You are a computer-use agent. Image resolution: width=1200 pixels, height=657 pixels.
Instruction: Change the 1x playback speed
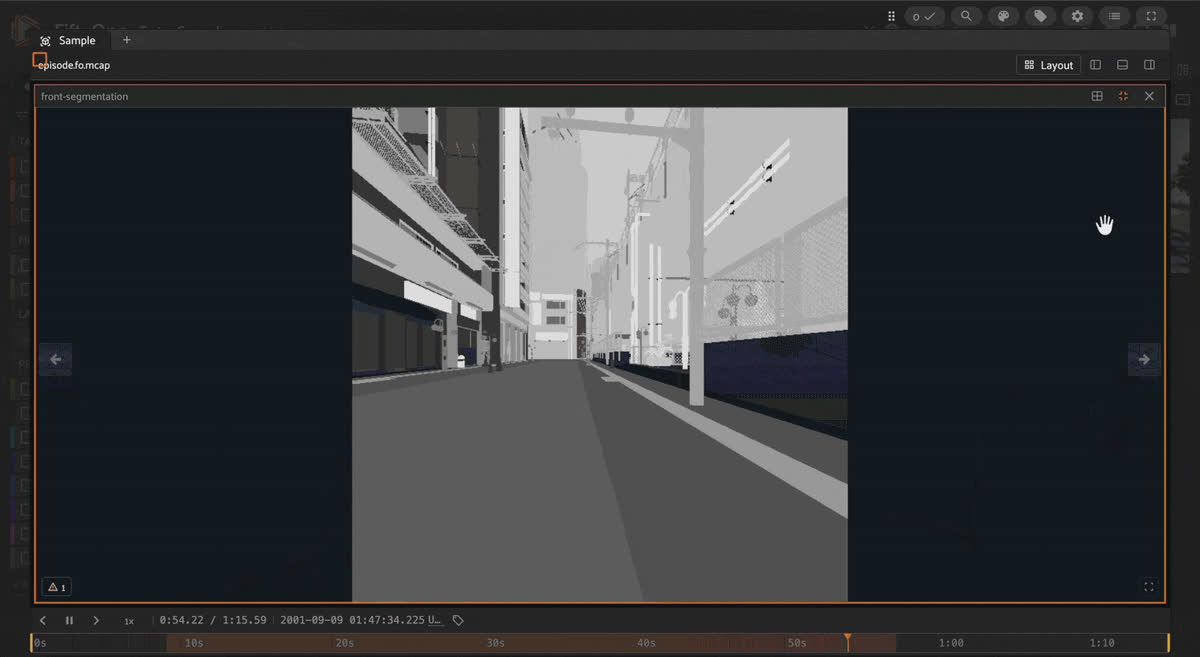[x=129, y=621]
